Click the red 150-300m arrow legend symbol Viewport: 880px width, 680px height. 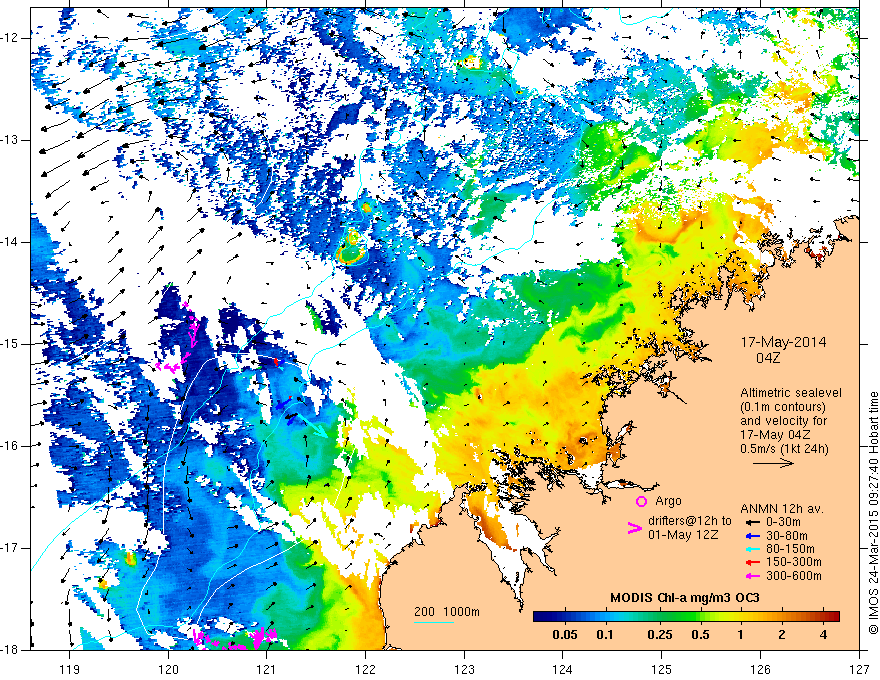(x=752, y=562)
